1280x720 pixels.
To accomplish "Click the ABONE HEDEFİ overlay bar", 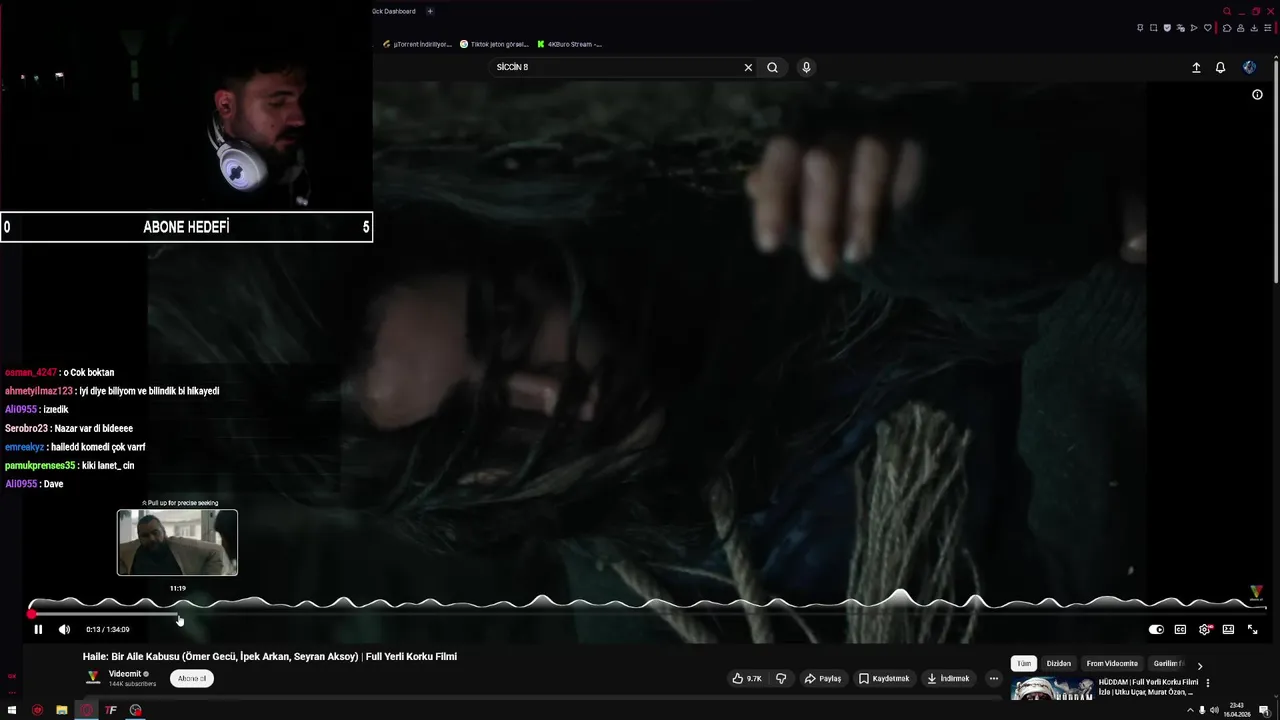I will tap(186, 227).
